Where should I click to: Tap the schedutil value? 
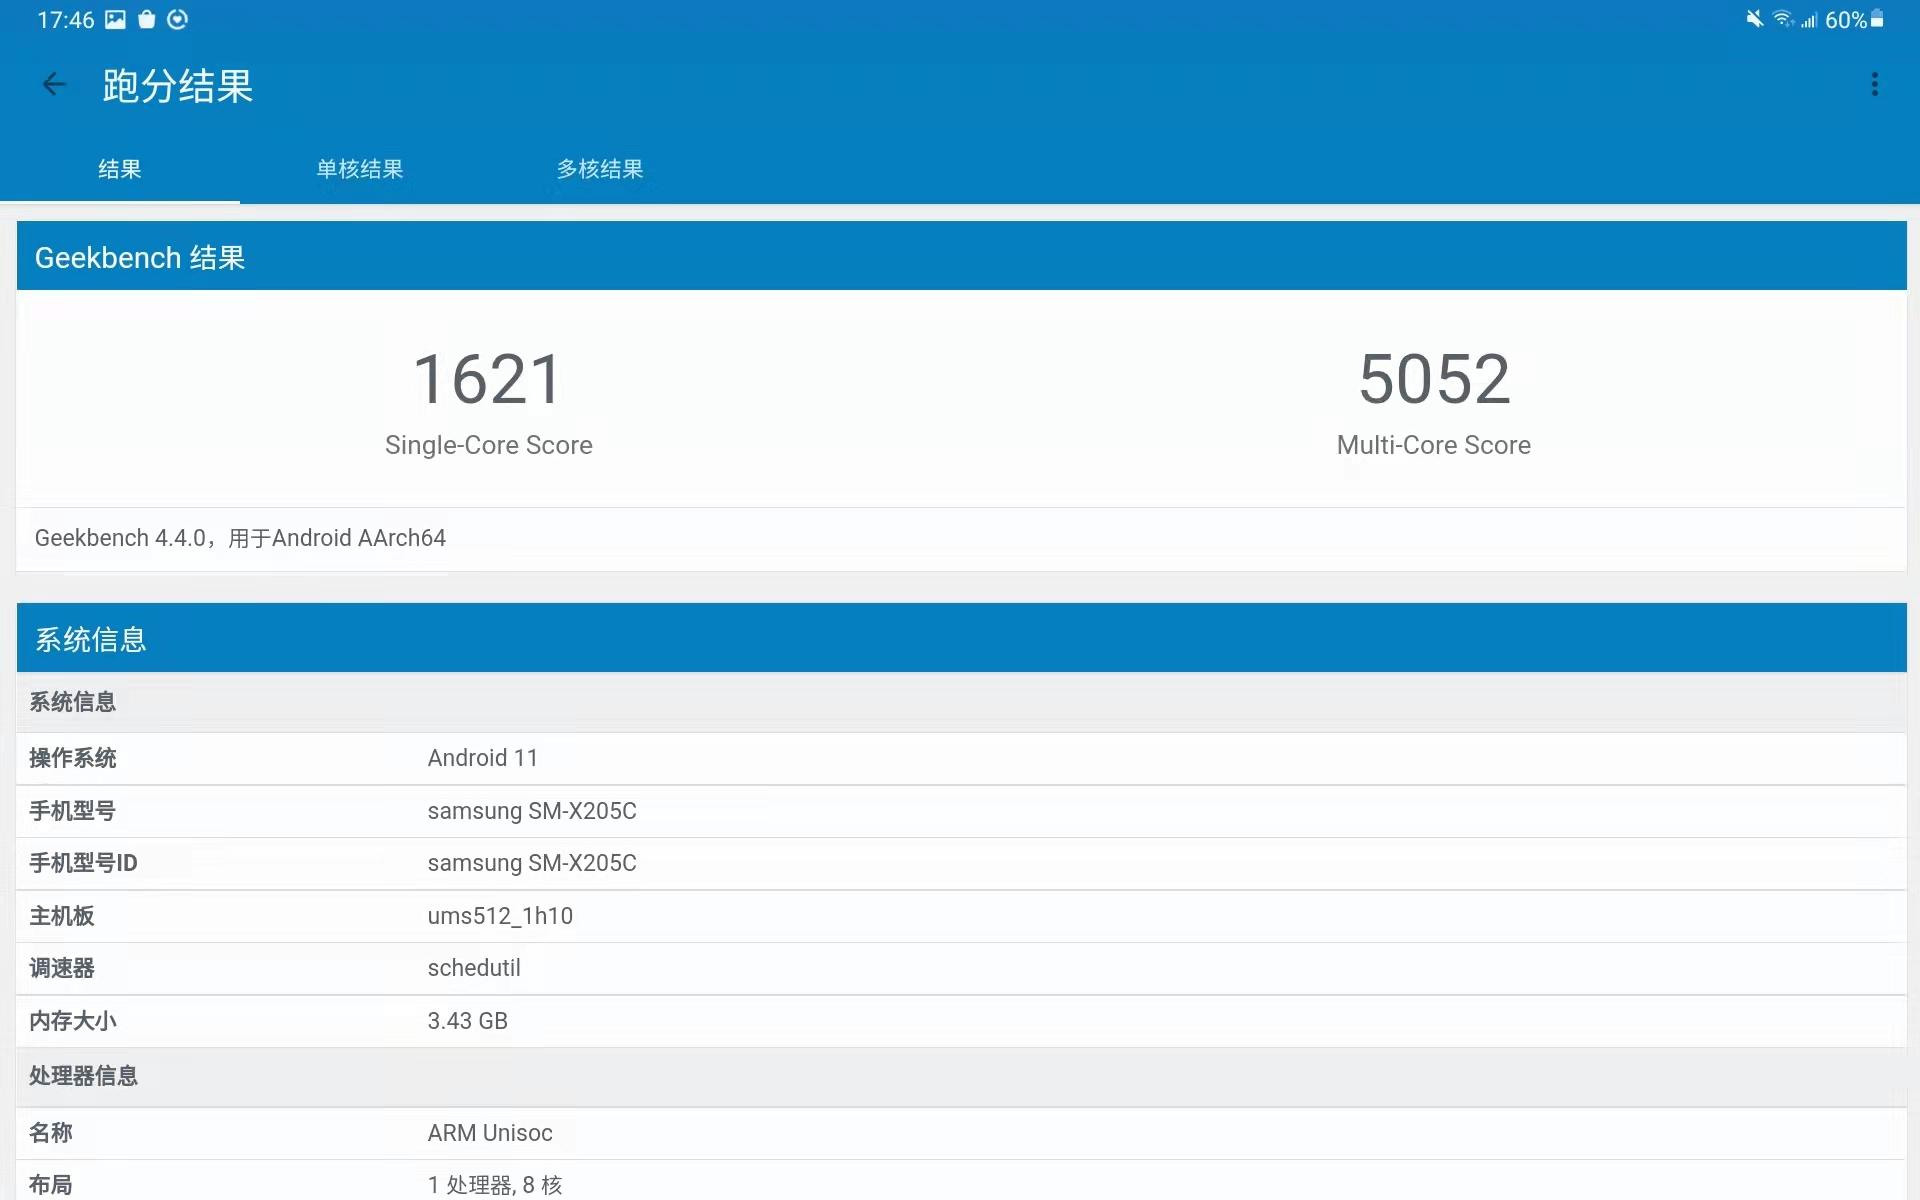click(474, 968)
